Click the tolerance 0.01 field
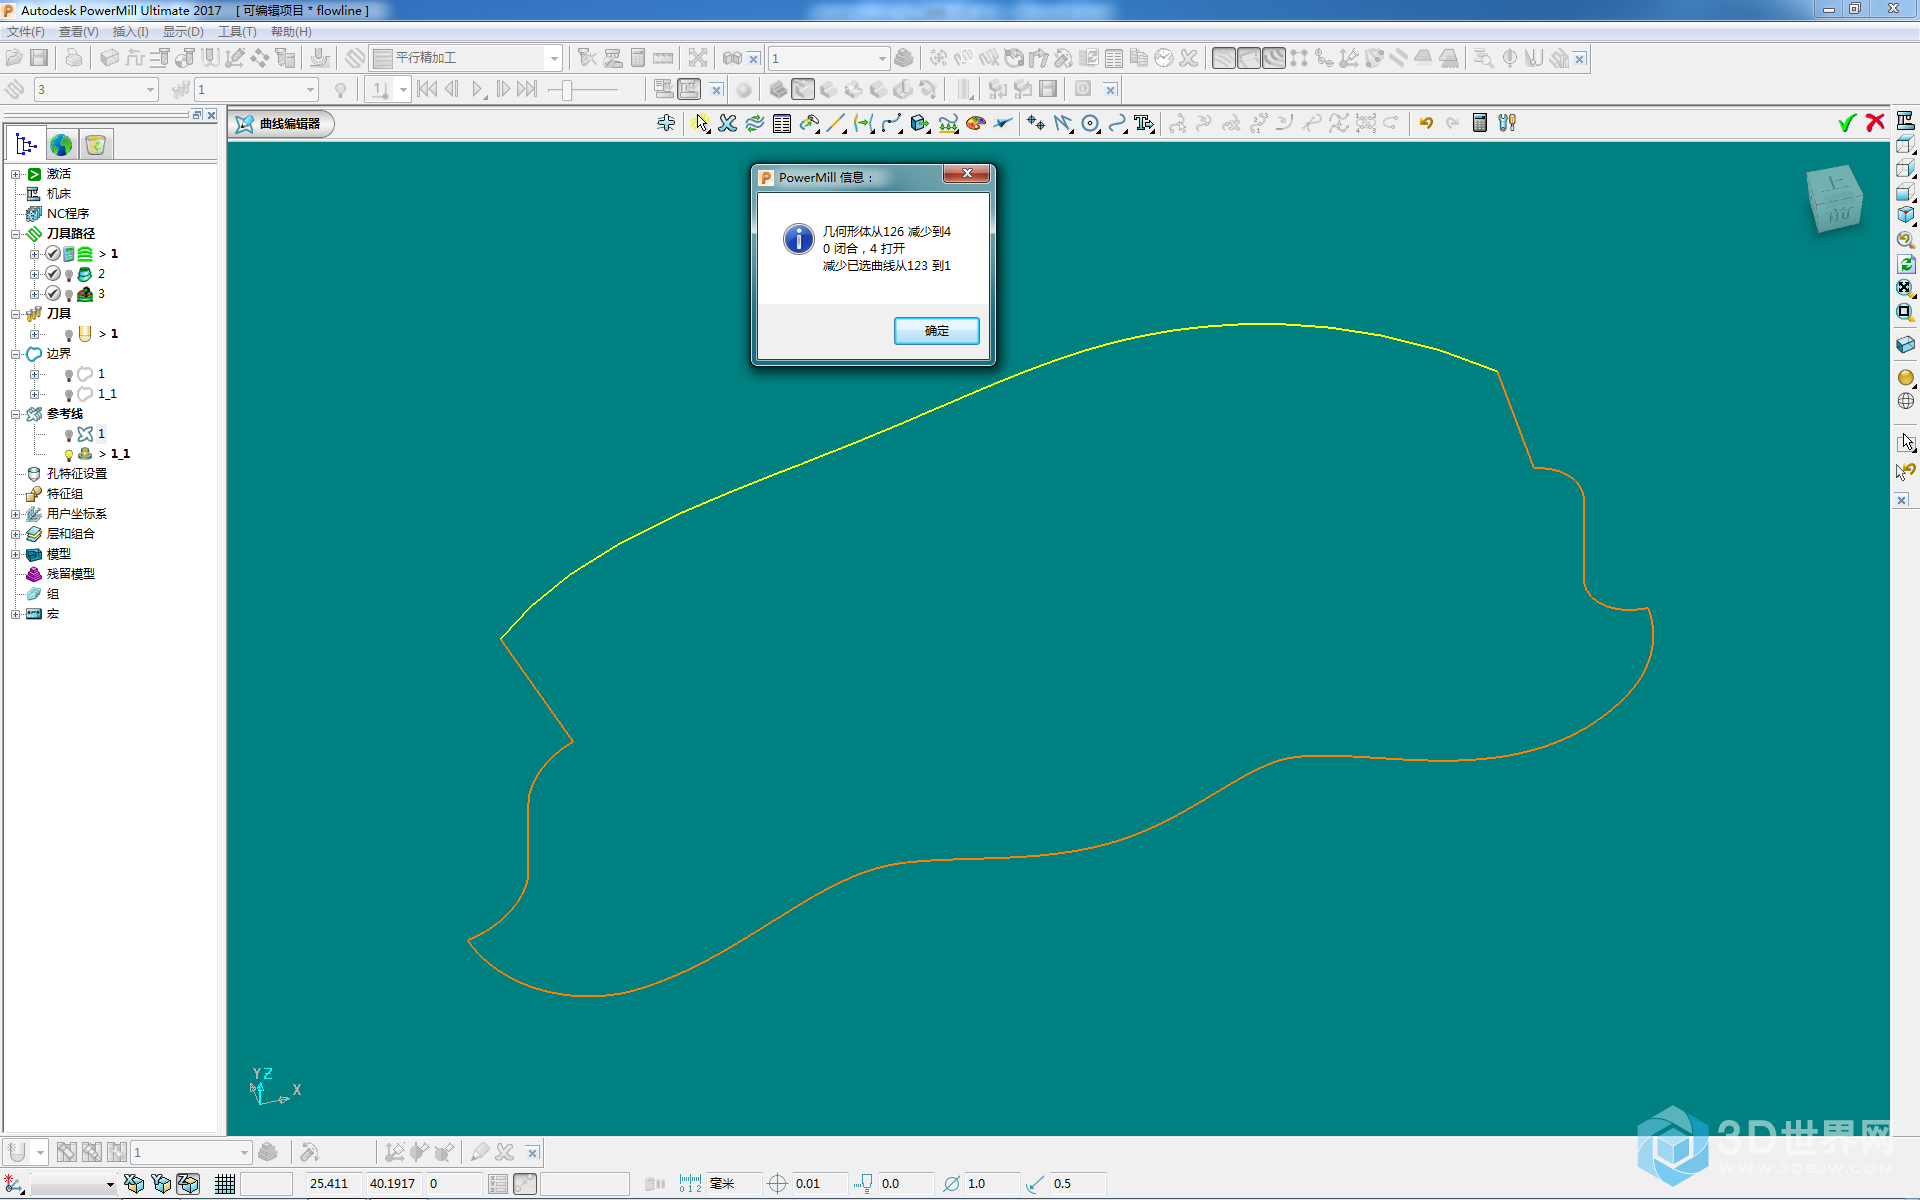 [x=820, y=1184]
